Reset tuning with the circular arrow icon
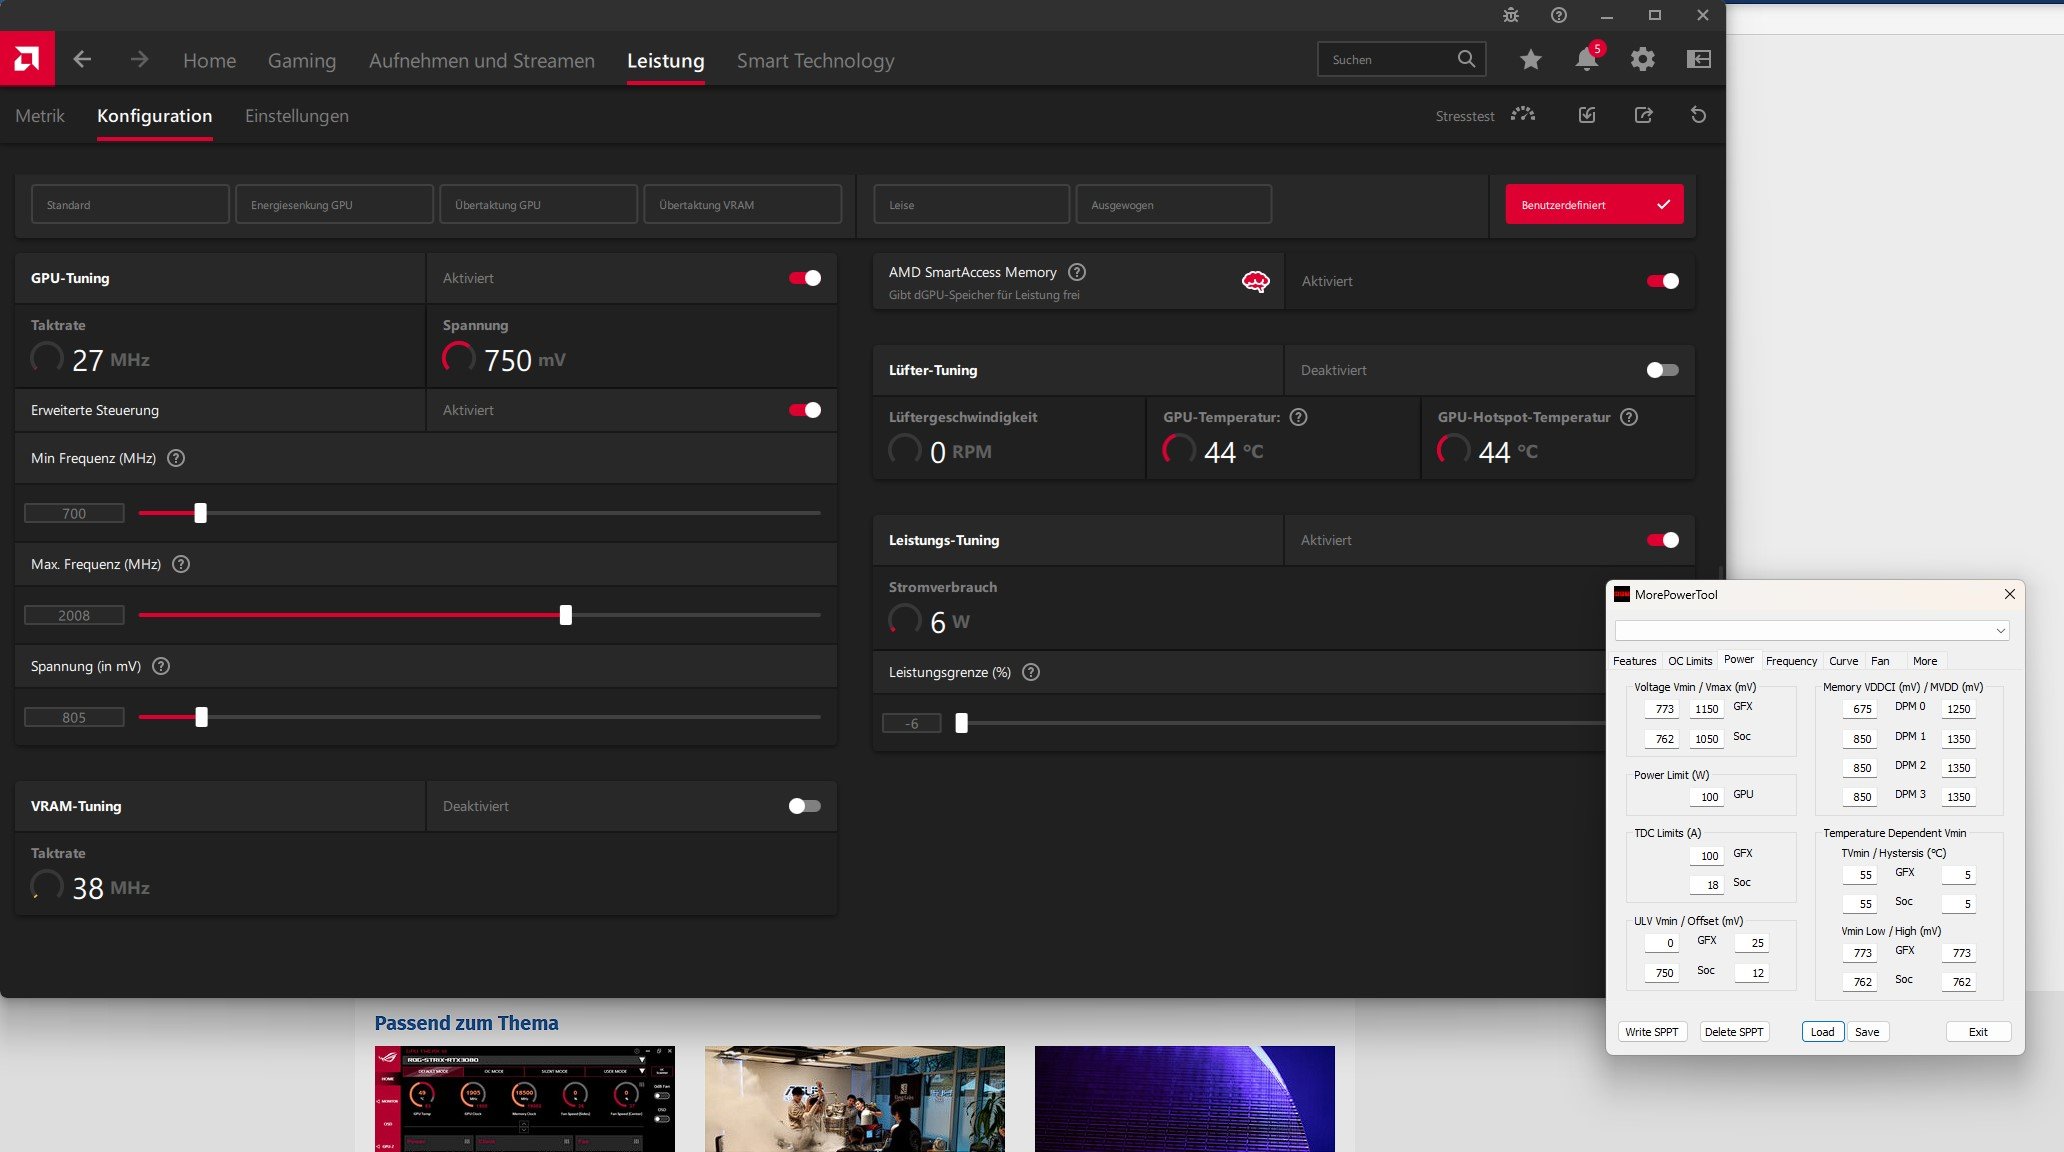This screenshot has height=1152, width=2064. coord(1698,115)
